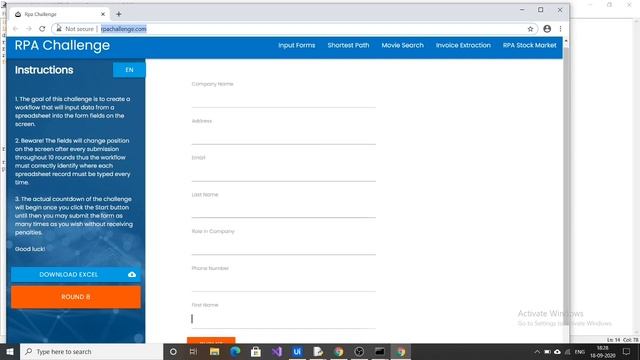The width and height of the screenshot is (640, 360).
Task: Open first Chrome icon on taskbar
Action: coord(338,351)
